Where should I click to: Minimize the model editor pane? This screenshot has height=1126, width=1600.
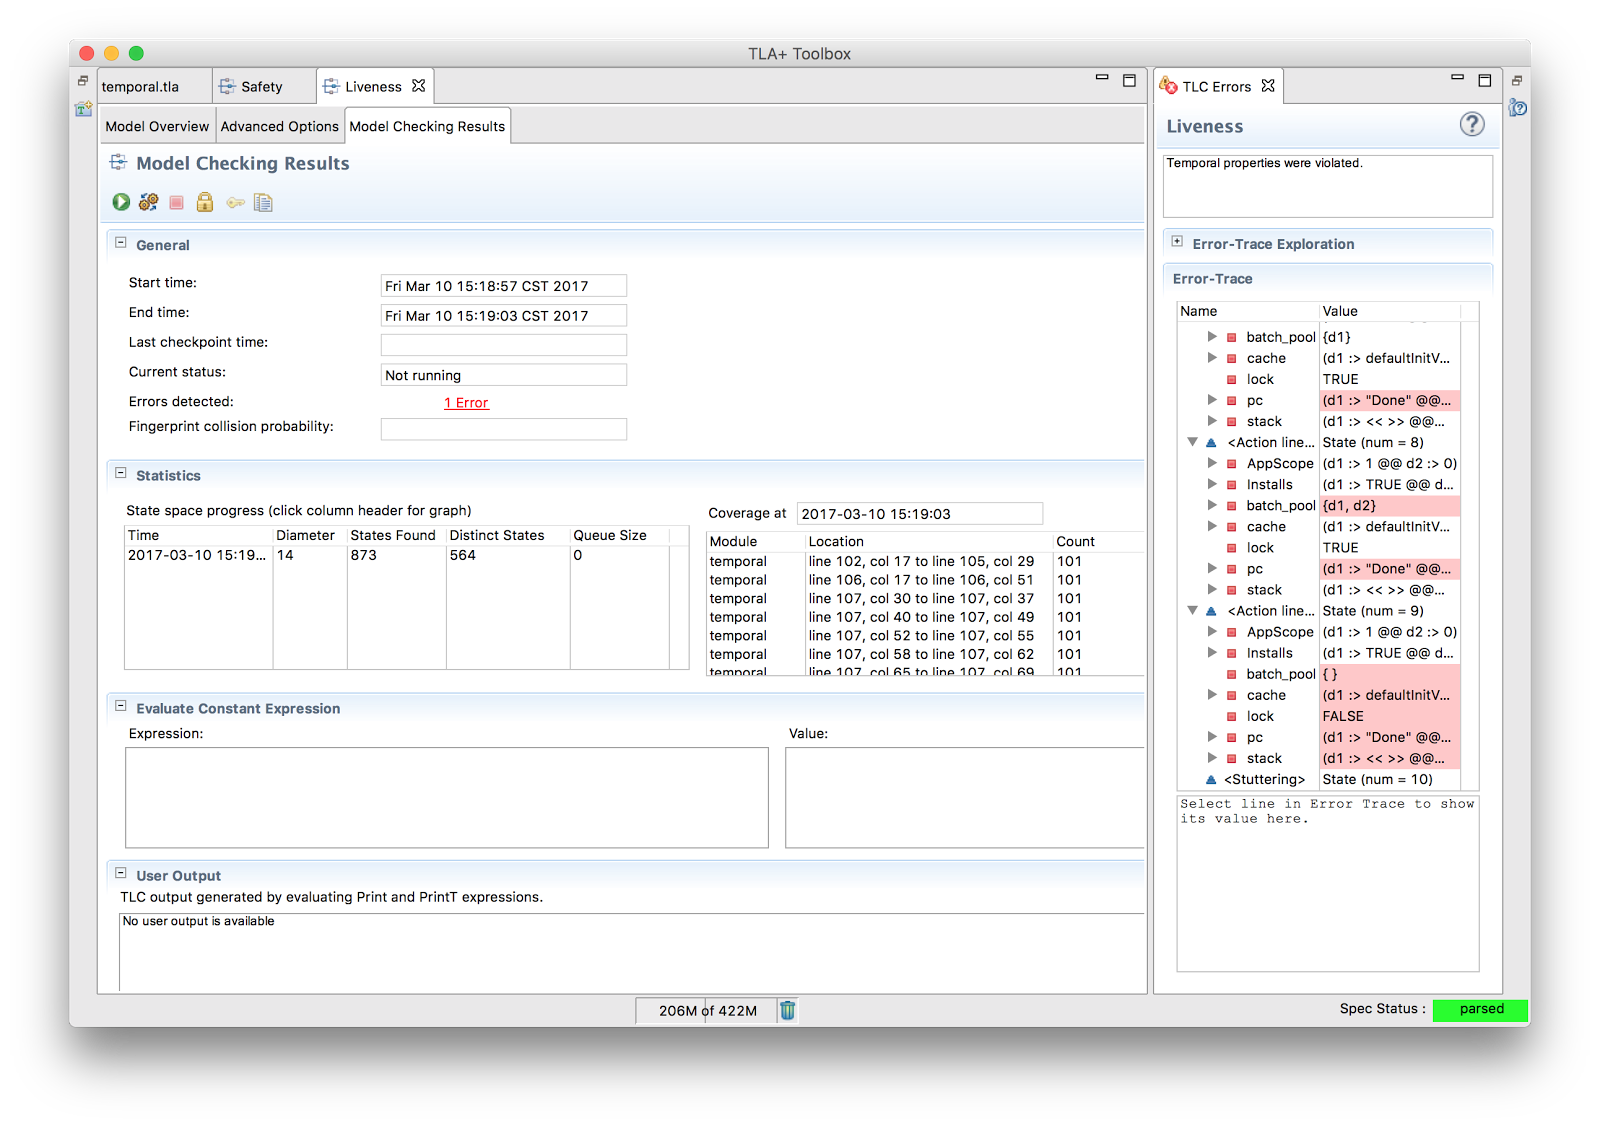tap(1102, 78)
